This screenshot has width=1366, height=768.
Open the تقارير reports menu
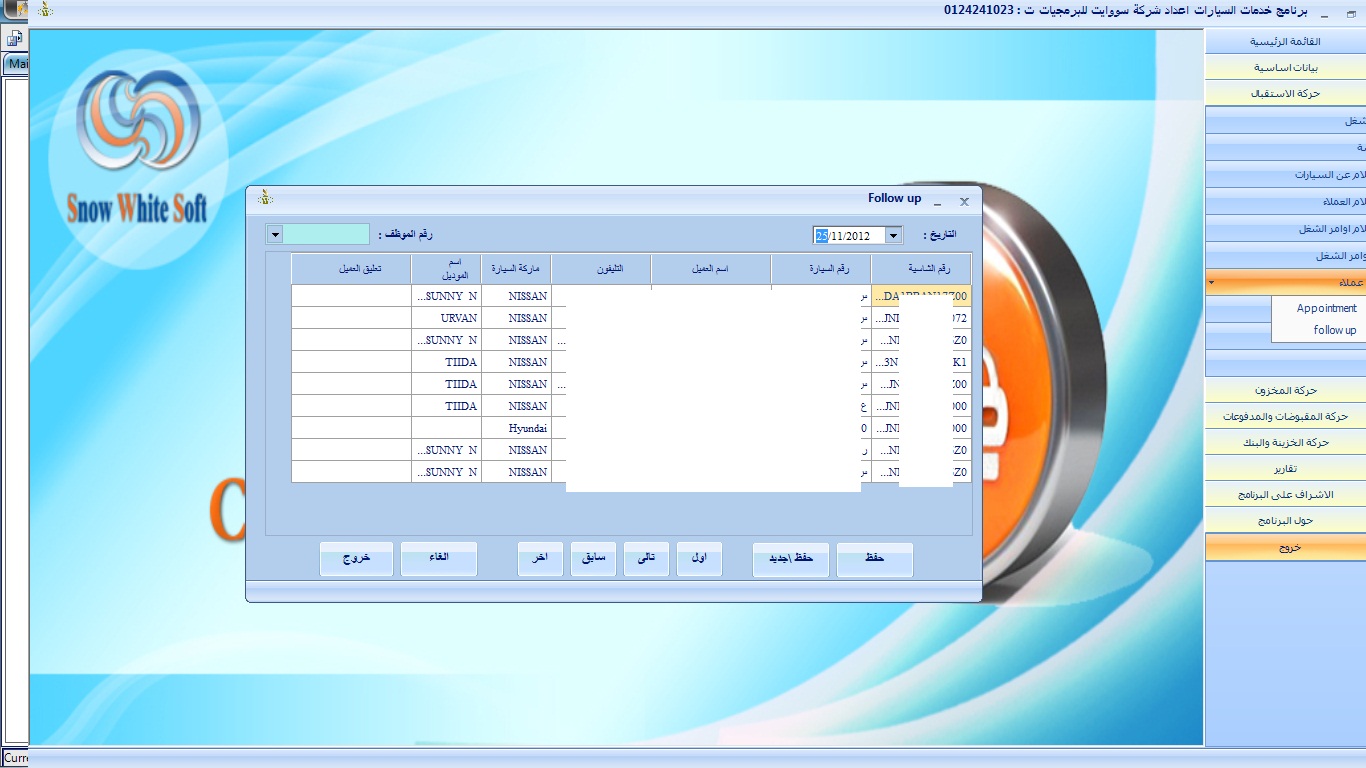click(1284, 469)
